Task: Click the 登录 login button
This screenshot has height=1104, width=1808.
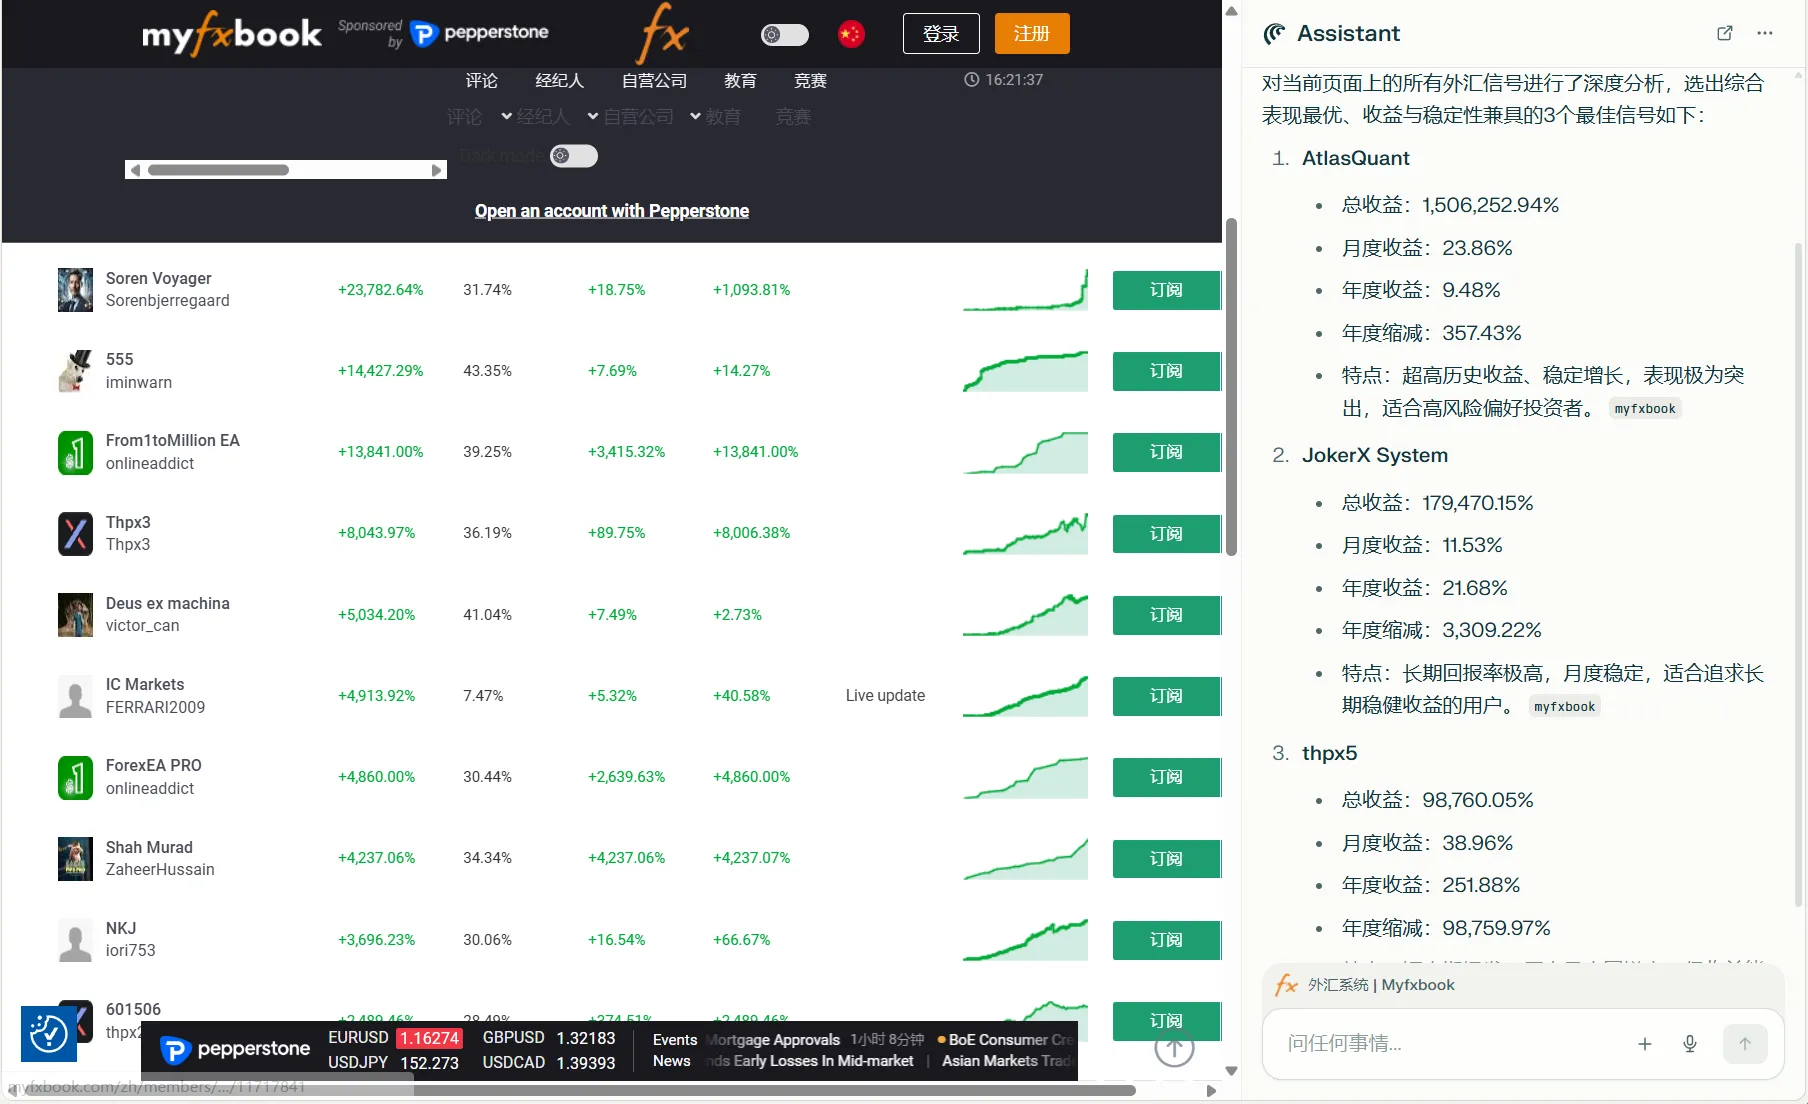Action: click(x=940, y=34)
